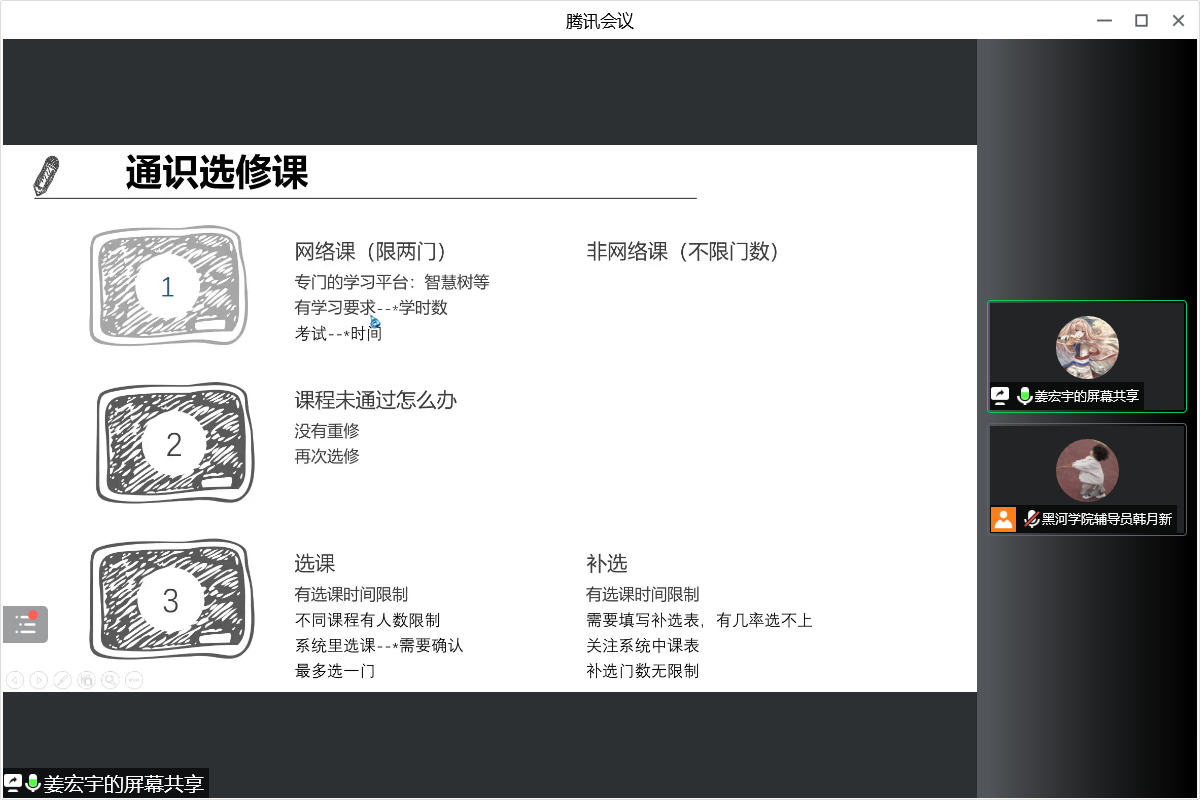Select 姜宏宇 anime avatar thumbnail

click(1087, 347)
